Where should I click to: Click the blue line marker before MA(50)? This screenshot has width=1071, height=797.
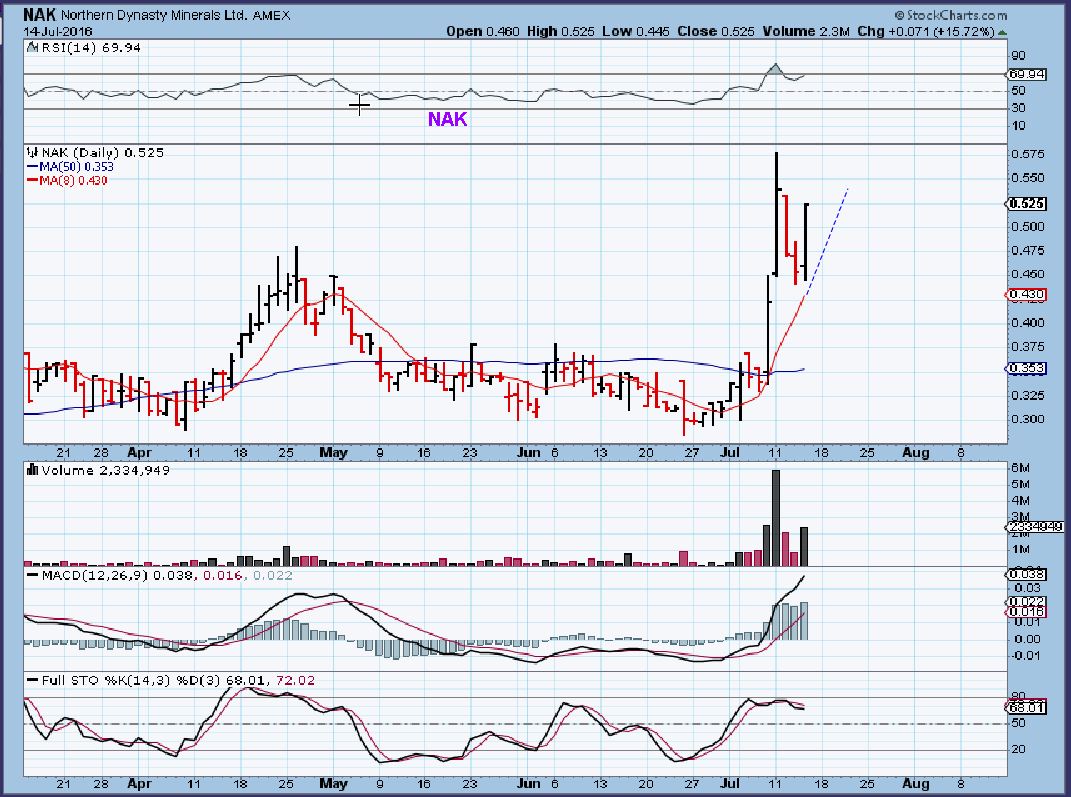click(32, 166)
